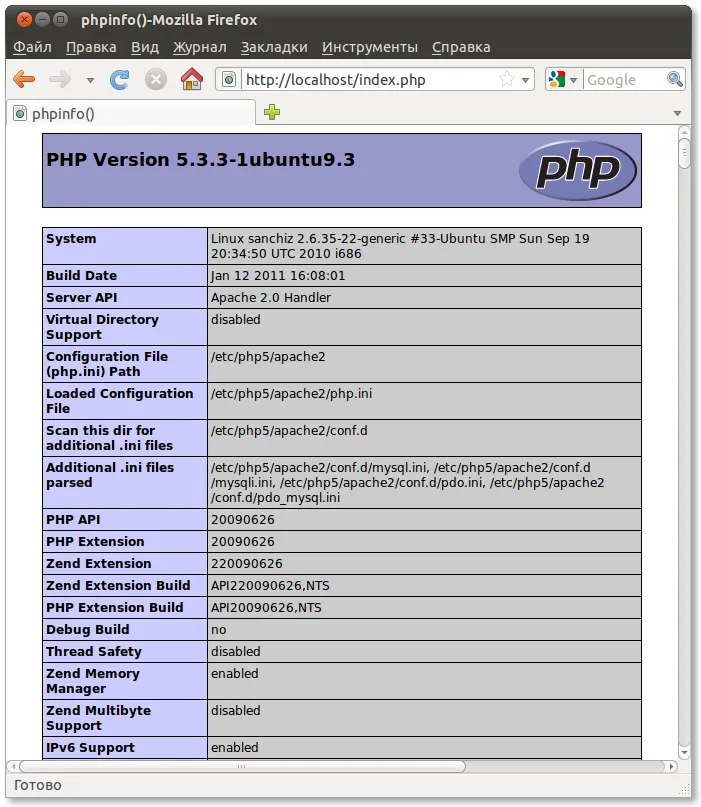Open the Файл menu
Screen dimensions: 701x807
tap(32, 47)
